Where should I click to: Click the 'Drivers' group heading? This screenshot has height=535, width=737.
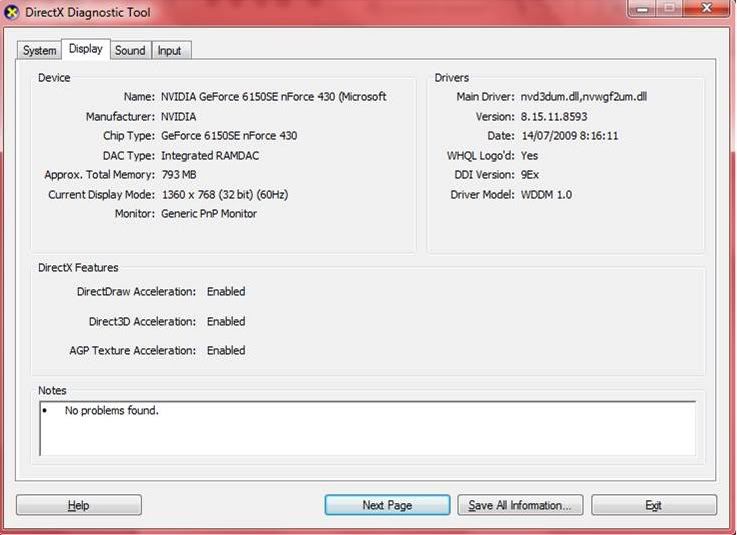(452, 78)
